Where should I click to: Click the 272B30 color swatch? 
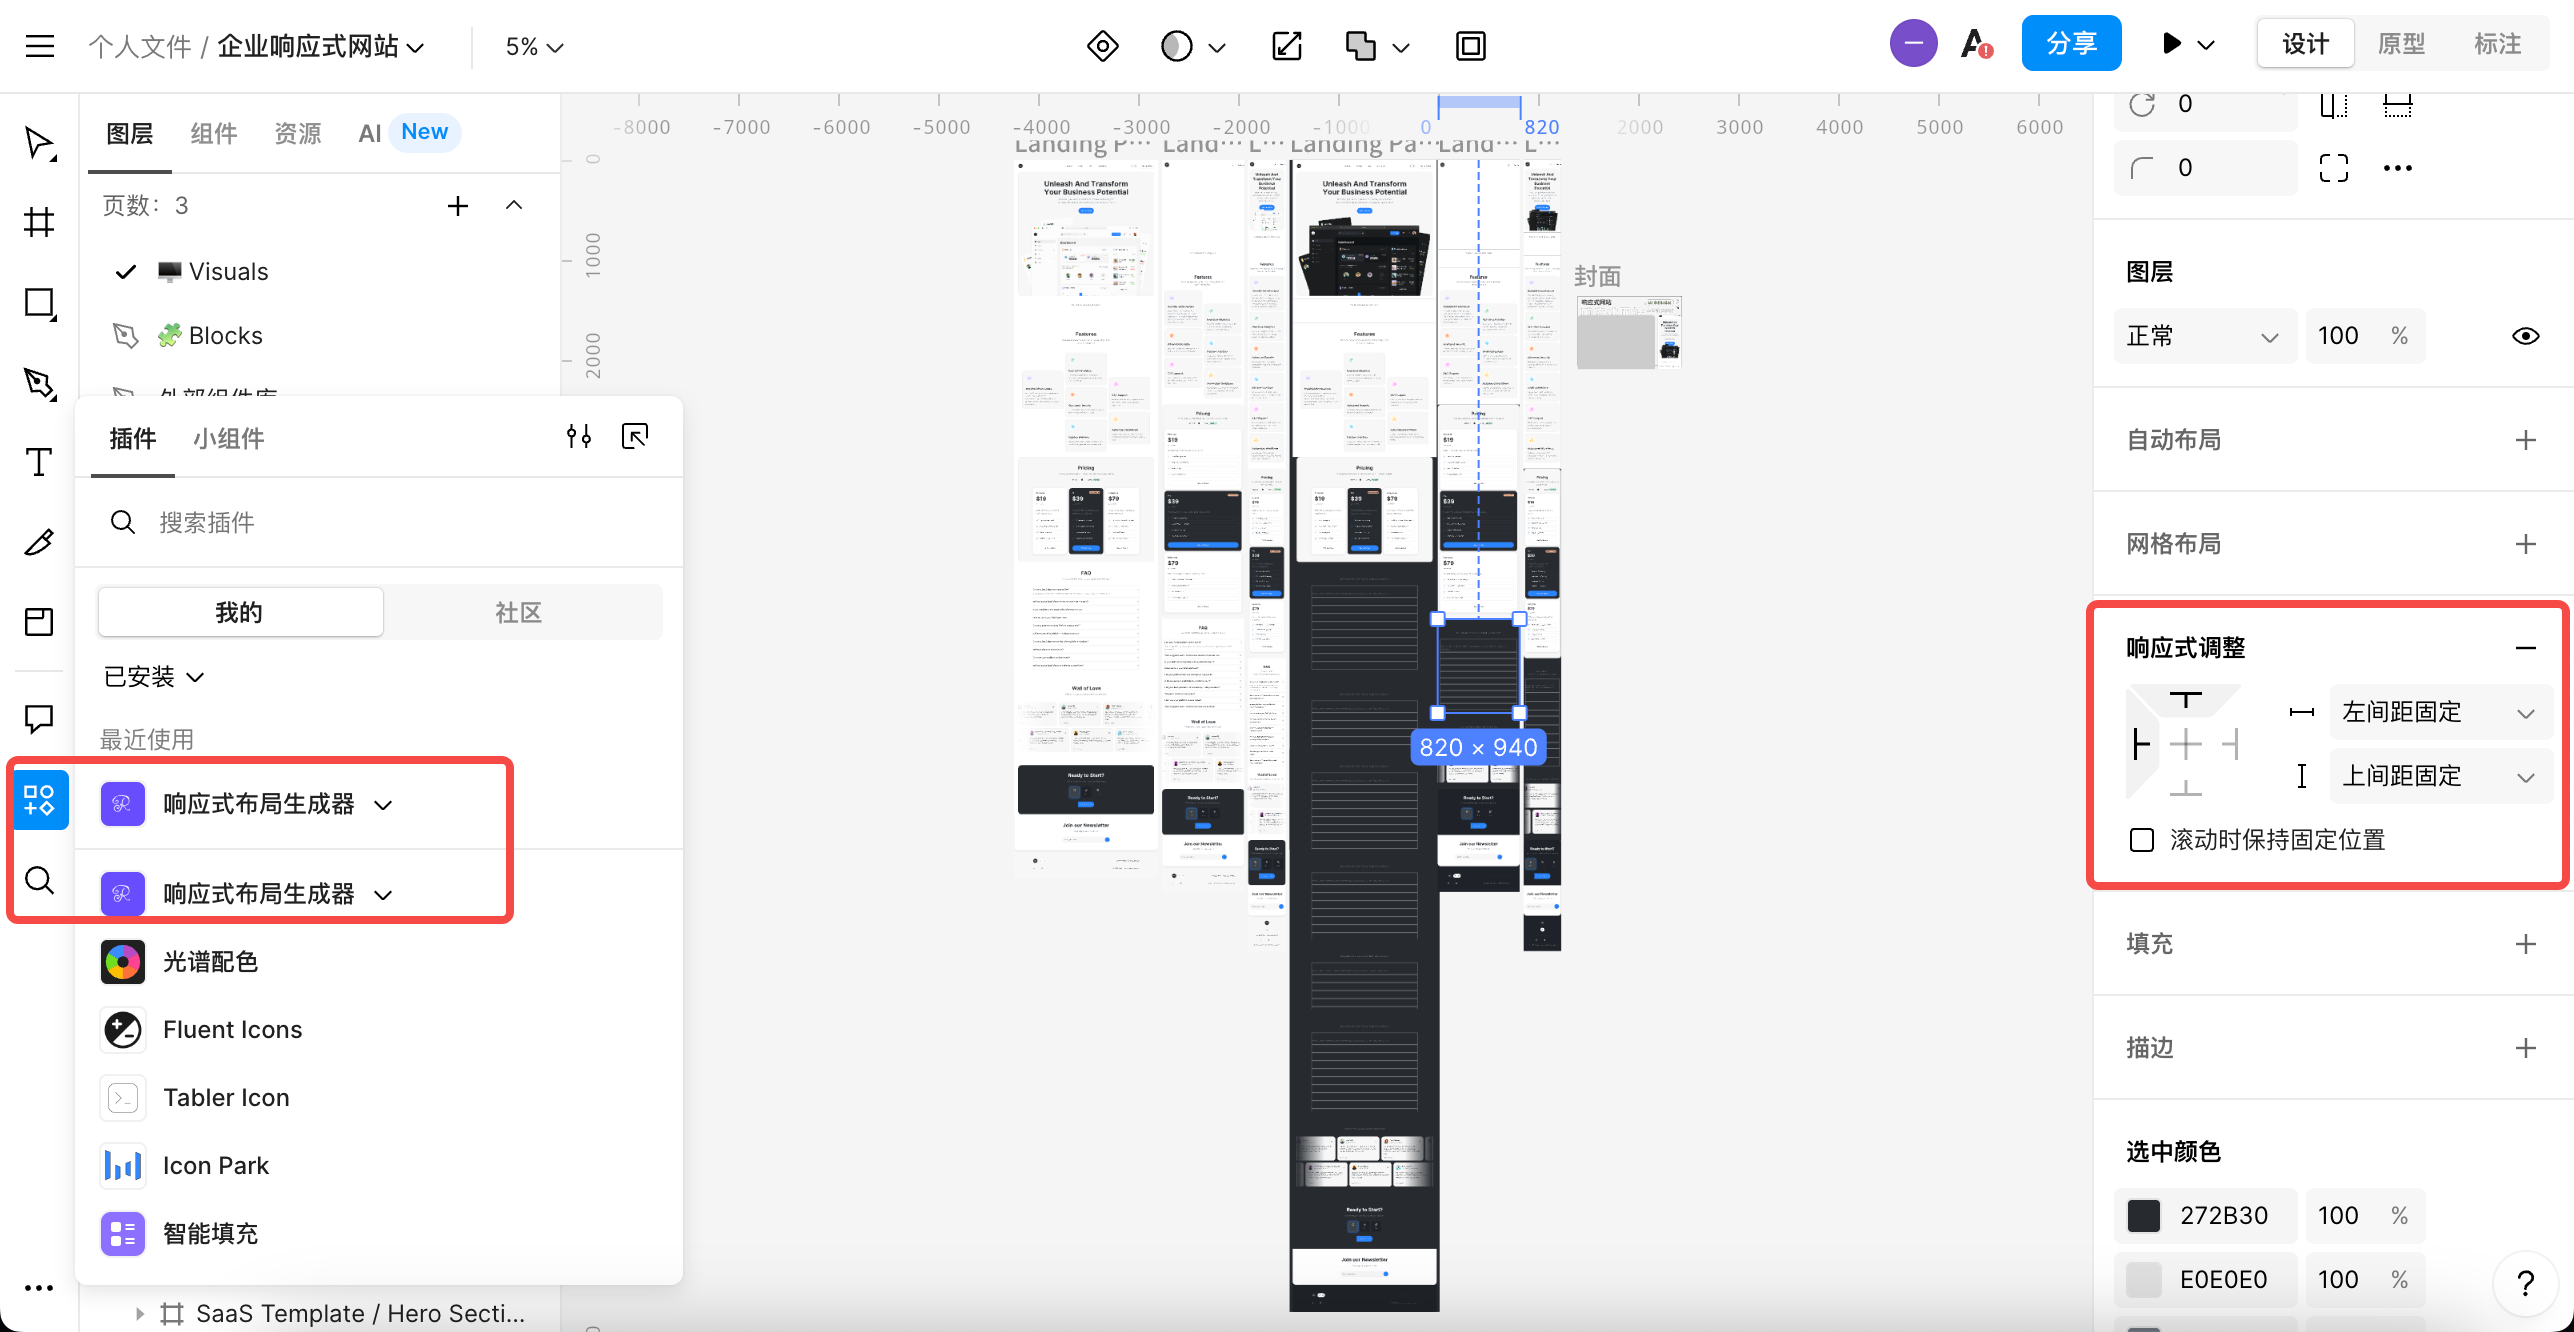2143,1216
